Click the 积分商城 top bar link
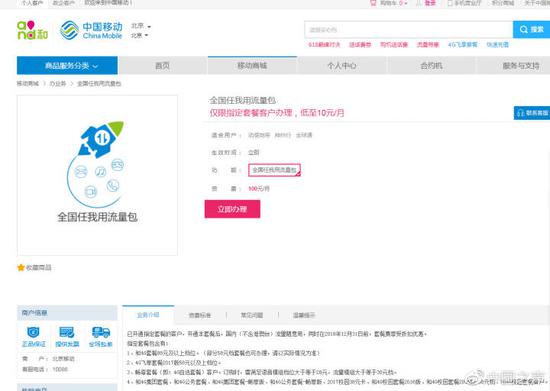Viewport: 550px width, 391px height. coord(503,3)
